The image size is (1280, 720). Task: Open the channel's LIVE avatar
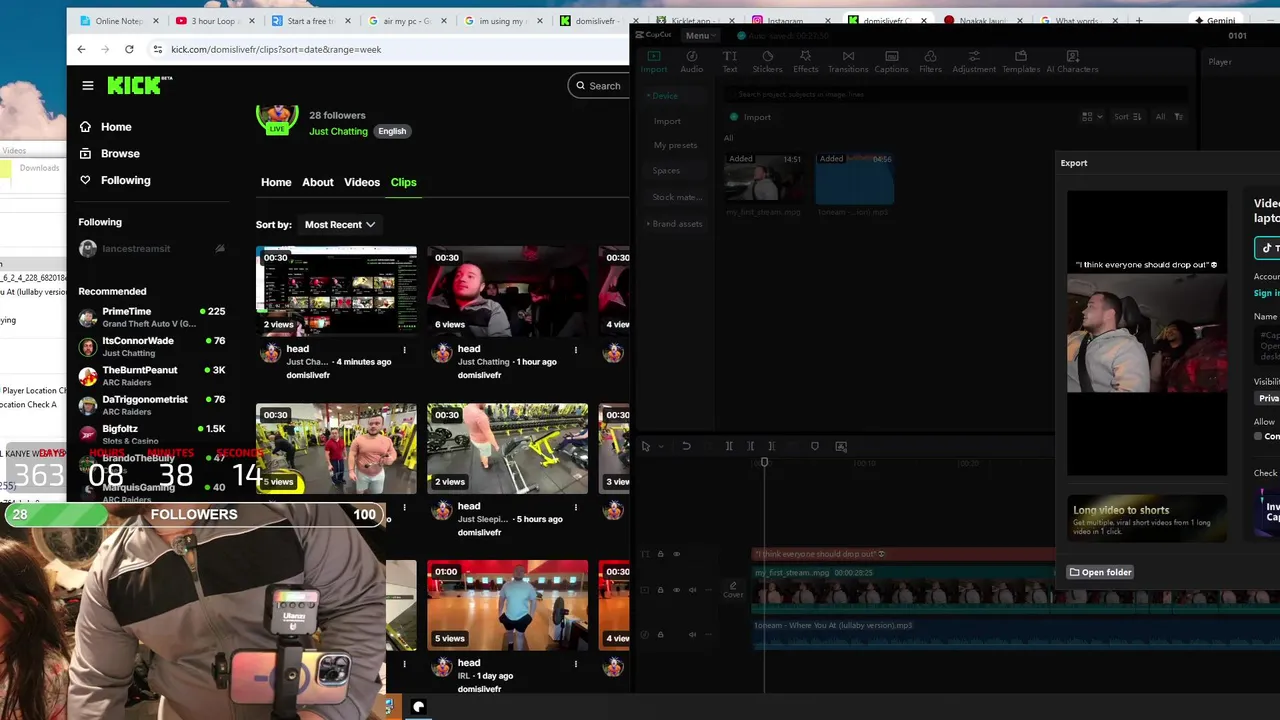(277, 117)
